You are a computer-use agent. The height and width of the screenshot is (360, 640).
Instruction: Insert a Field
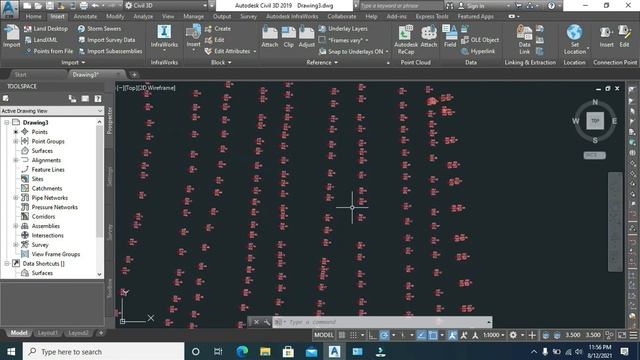coord(450,37)
